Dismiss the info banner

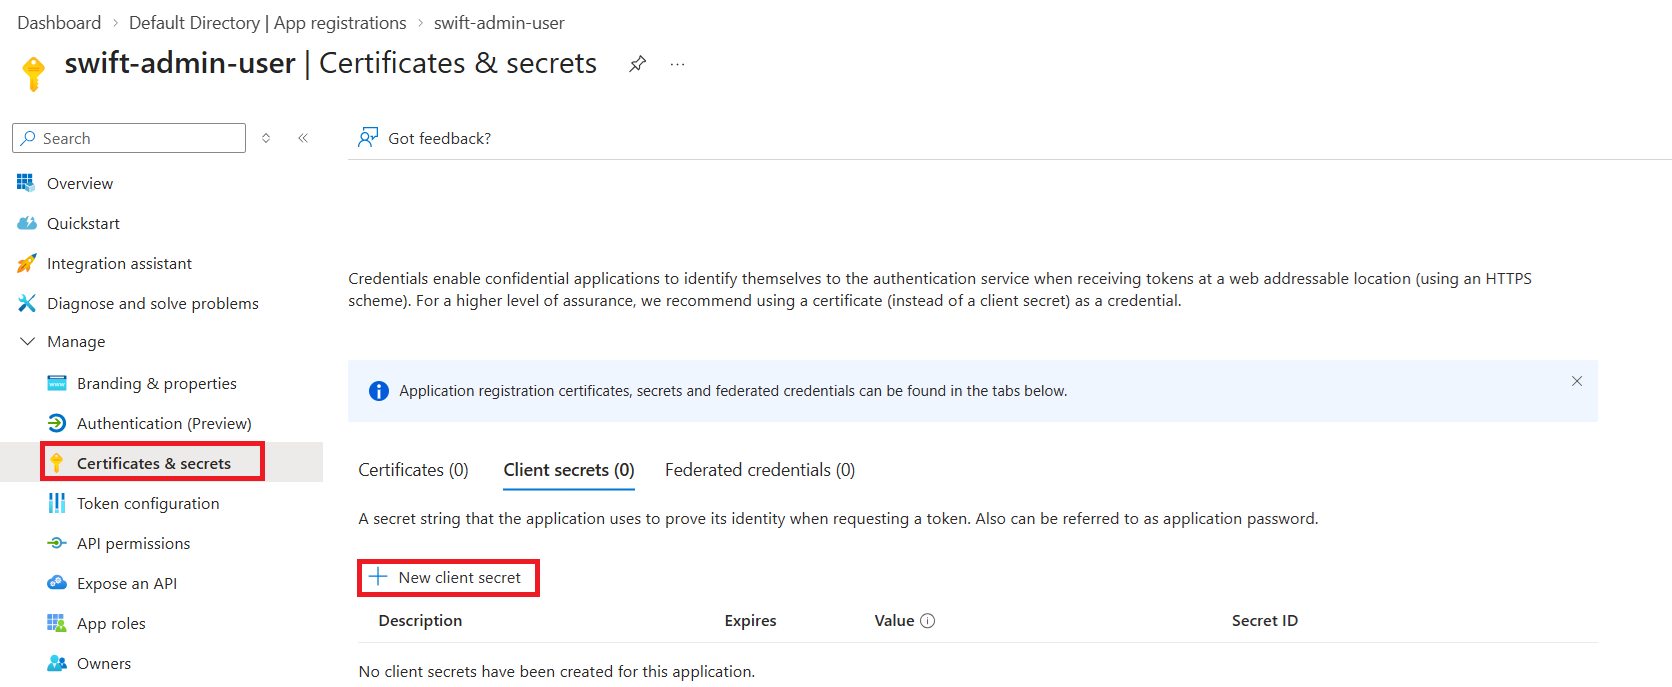click(x=1577, y=381)
